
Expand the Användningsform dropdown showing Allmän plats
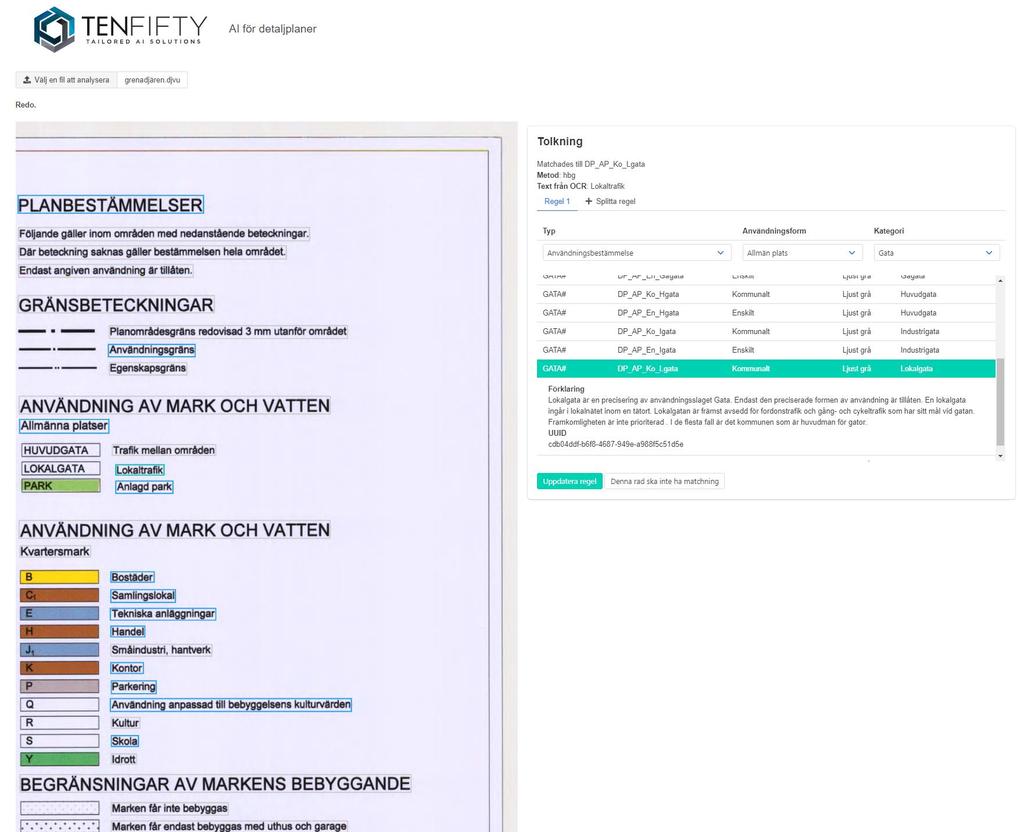802,253
